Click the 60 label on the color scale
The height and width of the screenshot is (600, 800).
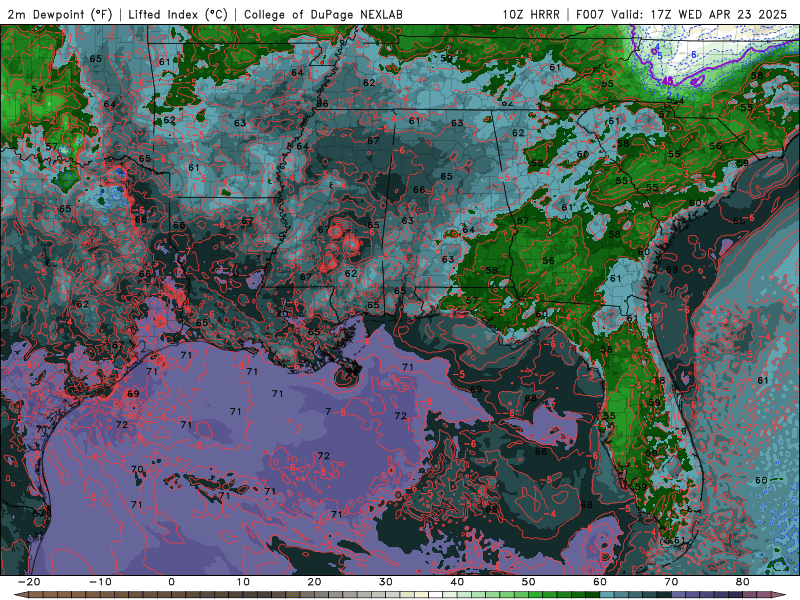(600, 582)
